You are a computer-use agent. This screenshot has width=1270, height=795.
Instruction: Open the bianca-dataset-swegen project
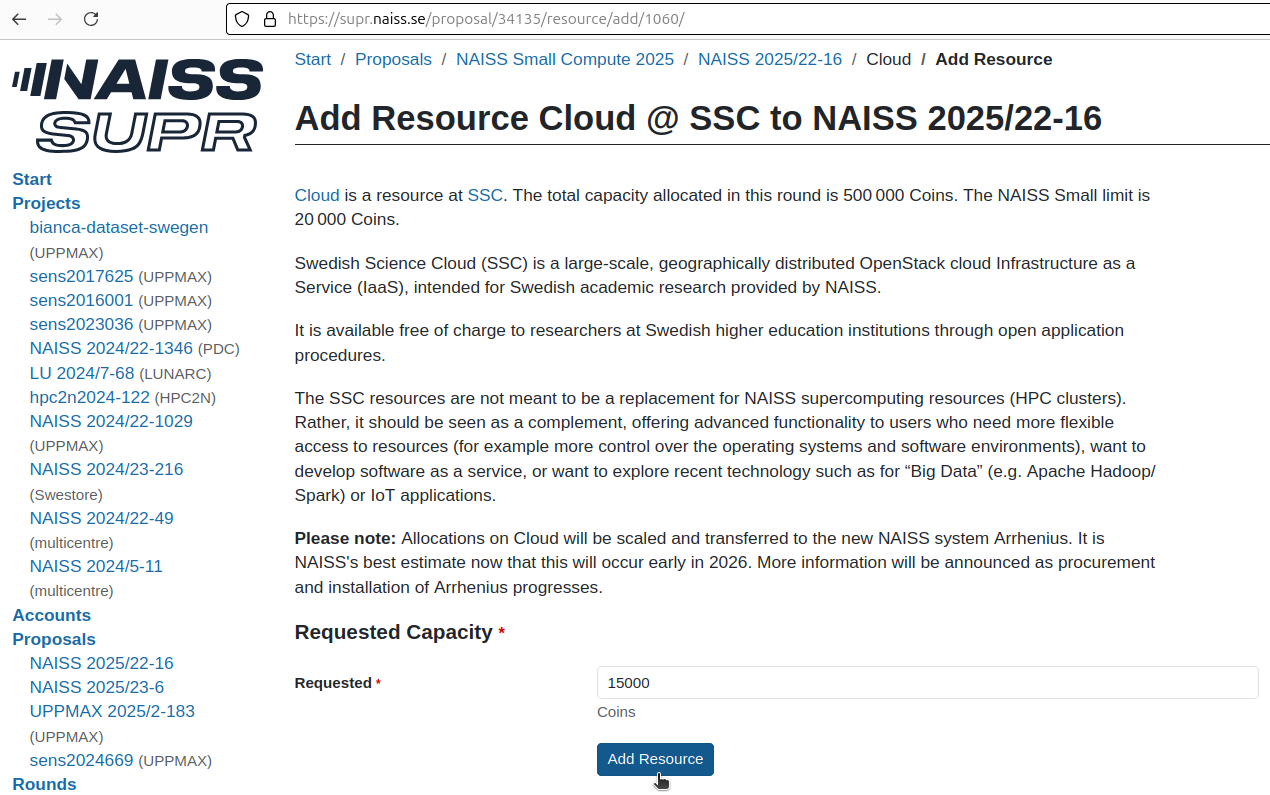(x=118, y=227)
